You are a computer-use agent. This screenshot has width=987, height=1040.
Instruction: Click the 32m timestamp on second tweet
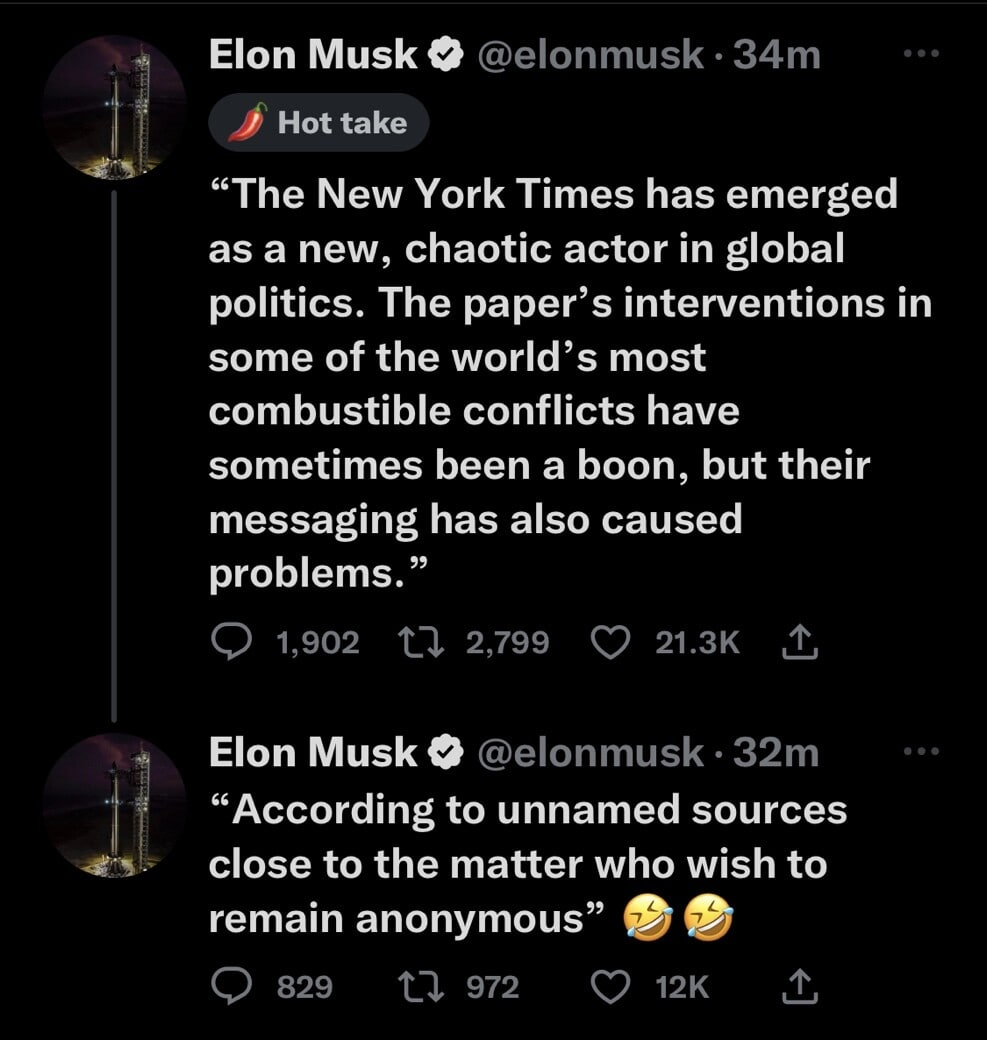(x=775, y=753)
